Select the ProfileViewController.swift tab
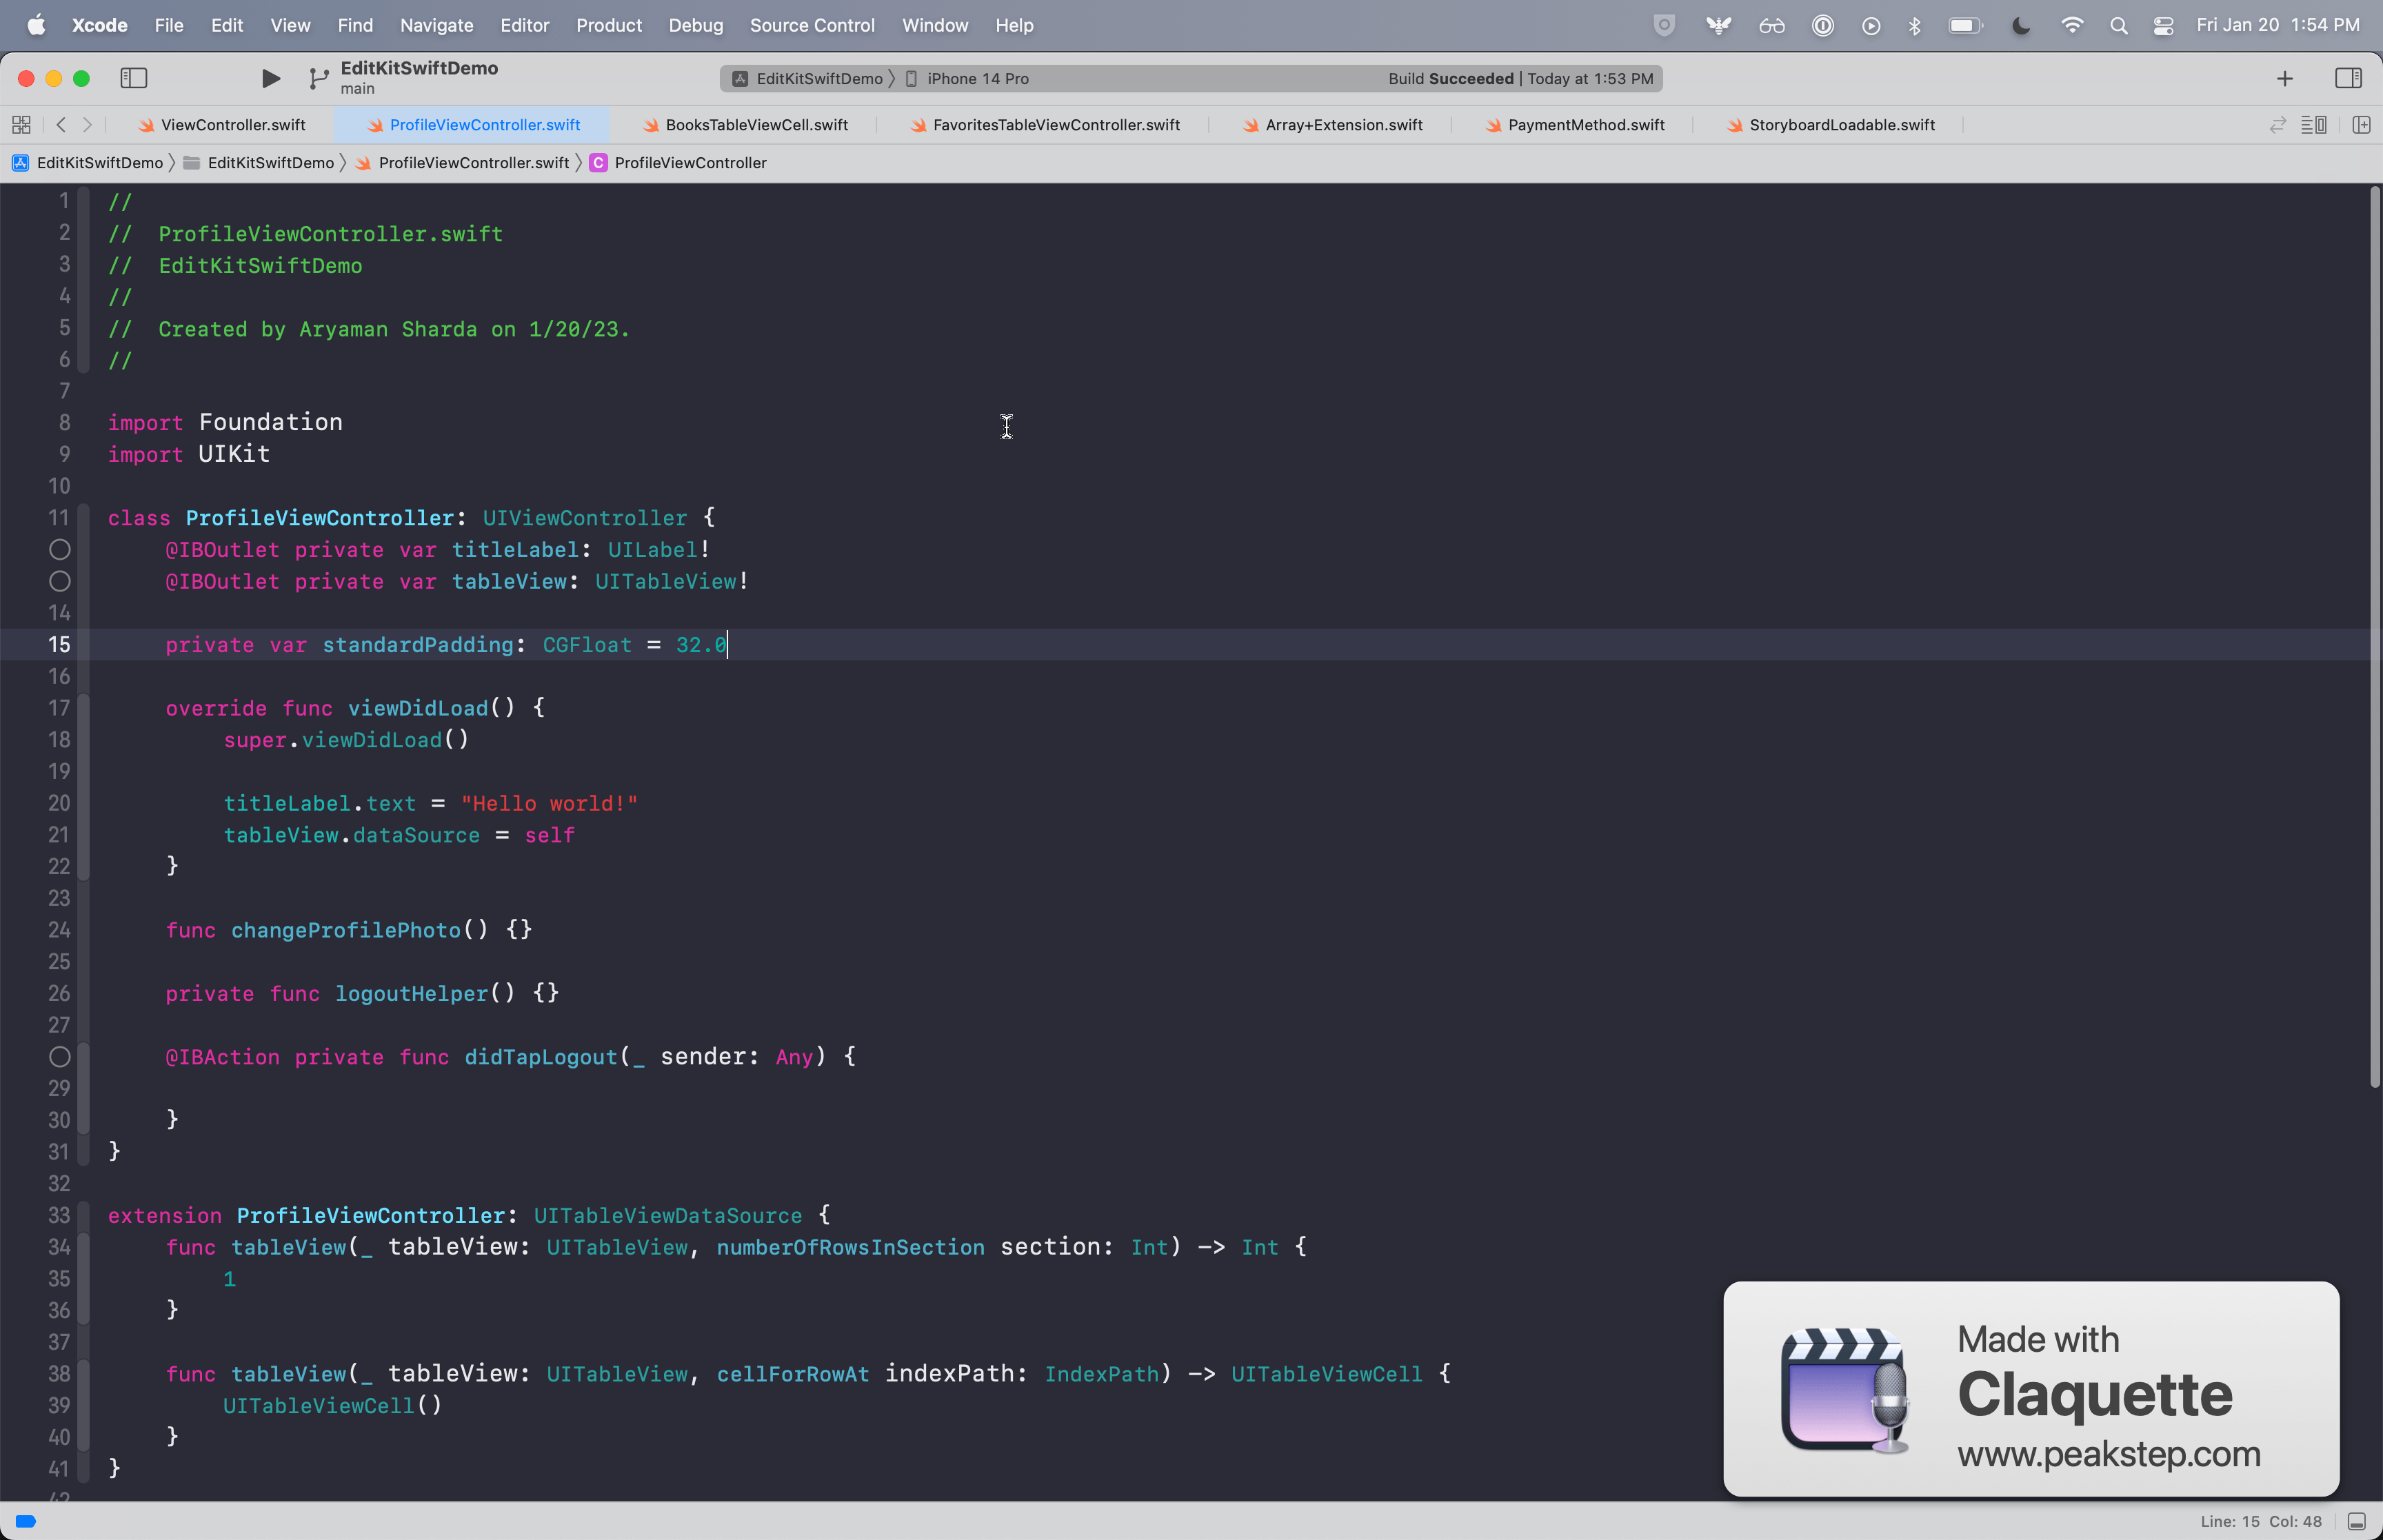The image size is (2383, 1540). [x=473, y=125]
